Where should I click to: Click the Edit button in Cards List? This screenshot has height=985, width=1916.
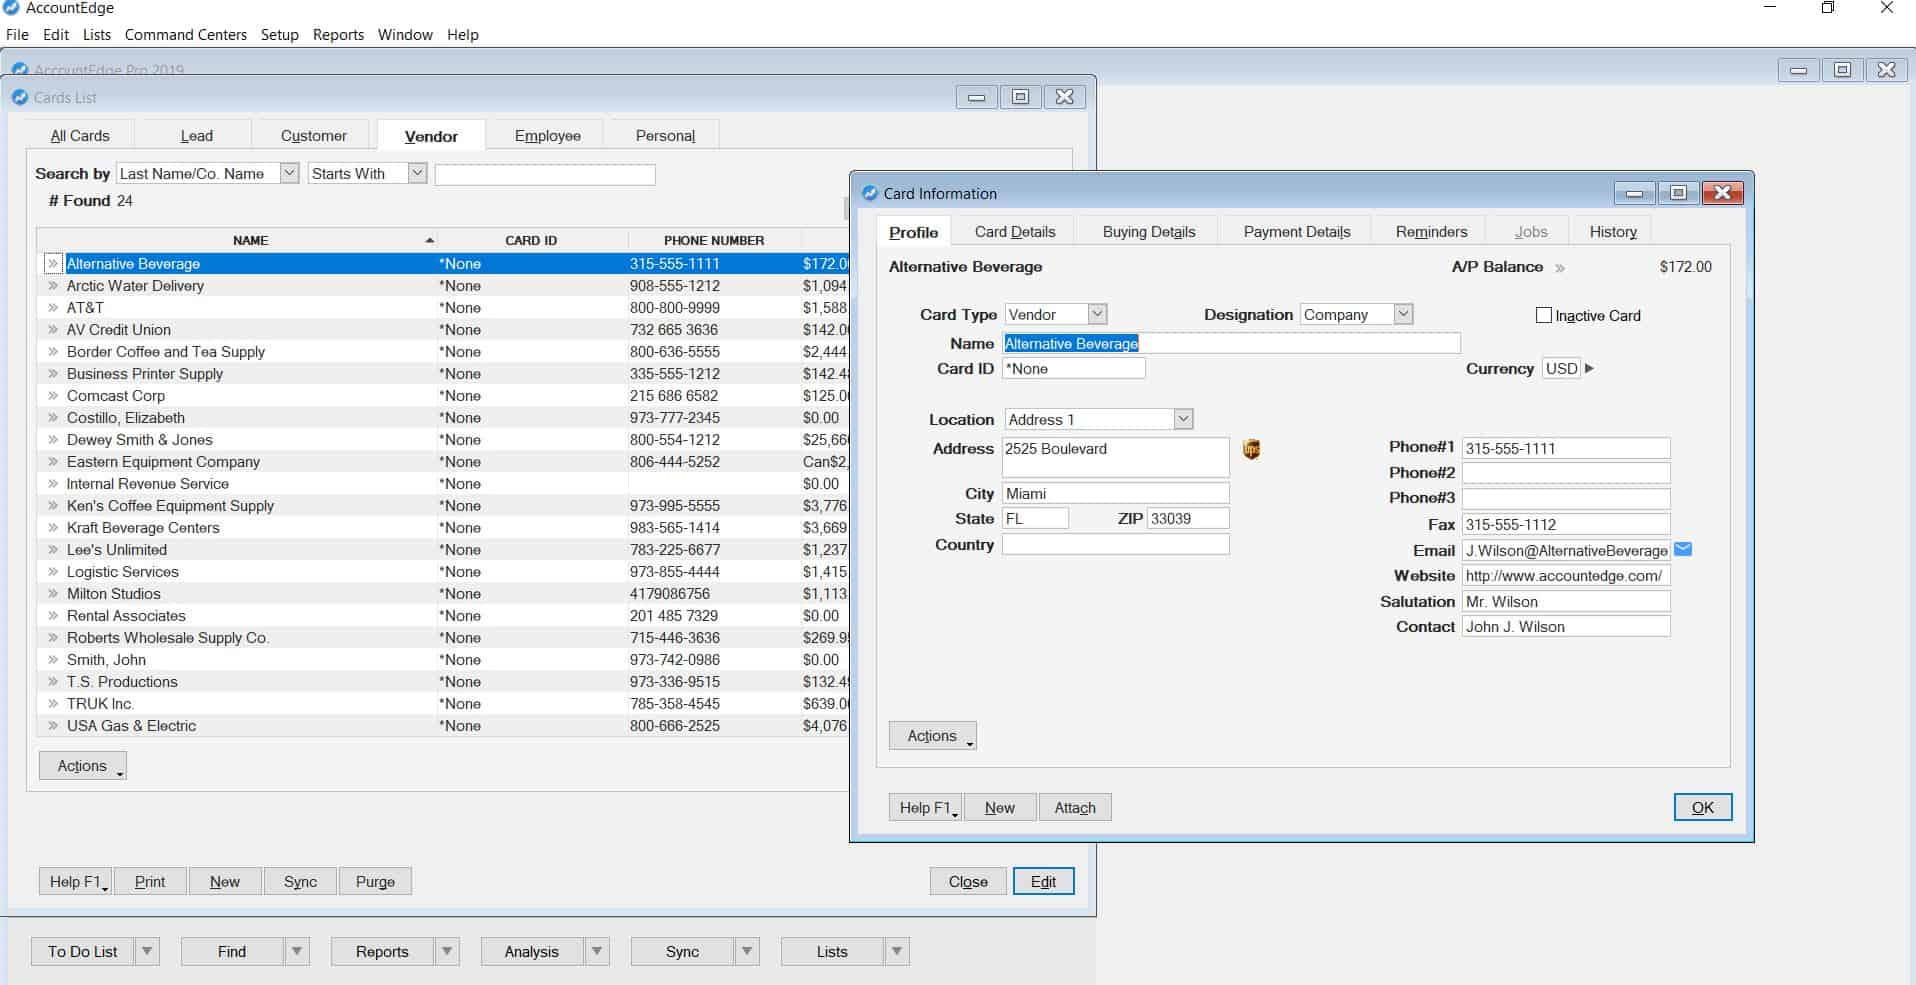pos(1043,881)
